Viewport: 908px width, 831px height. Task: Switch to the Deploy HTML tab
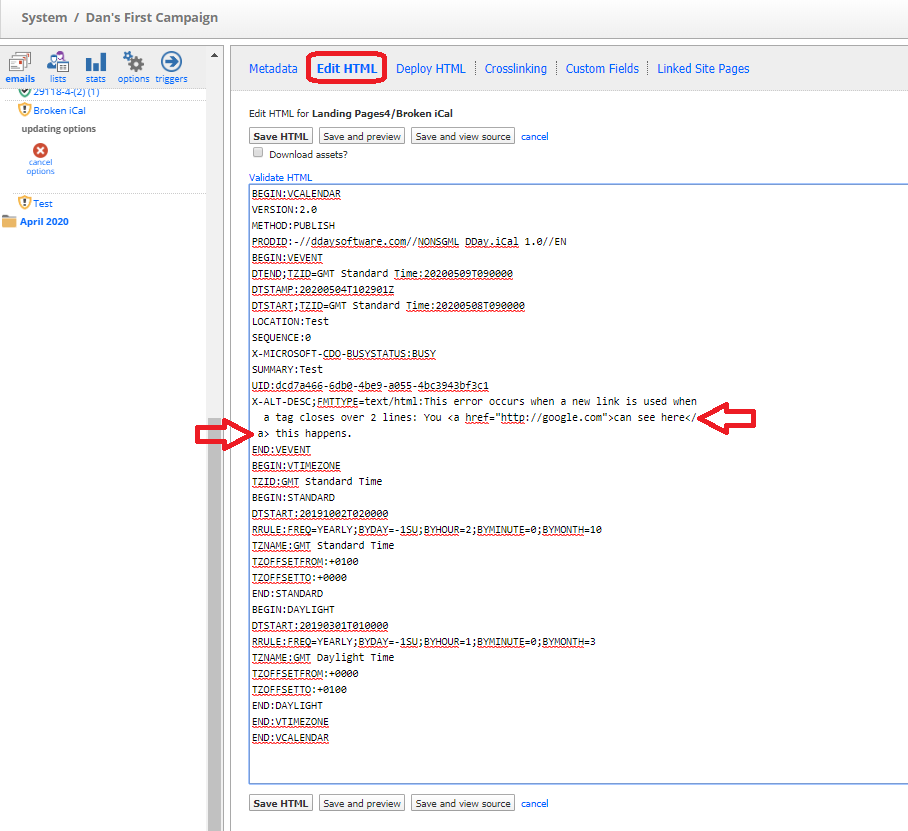[430, 68]
